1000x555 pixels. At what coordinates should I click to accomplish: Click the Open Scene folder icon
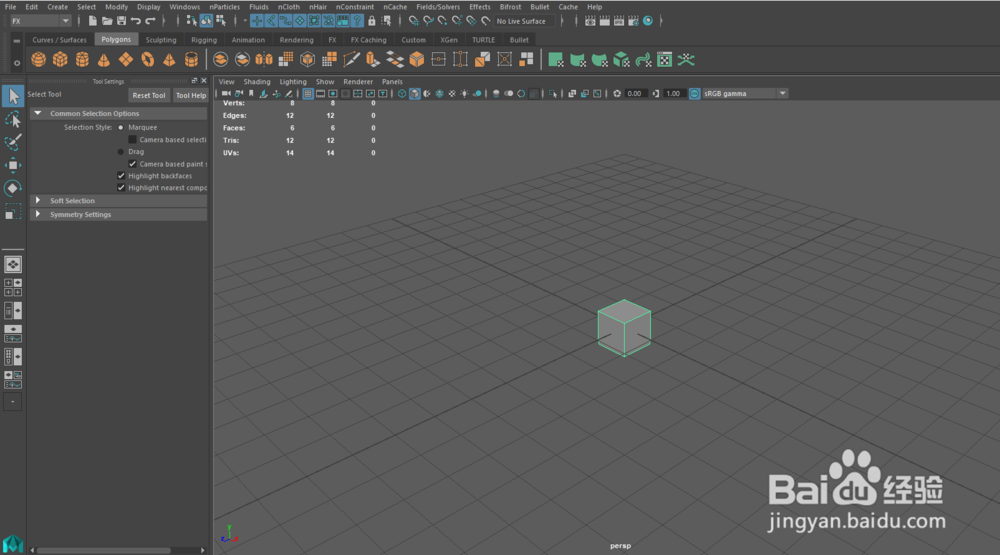[x=107, y=21]
